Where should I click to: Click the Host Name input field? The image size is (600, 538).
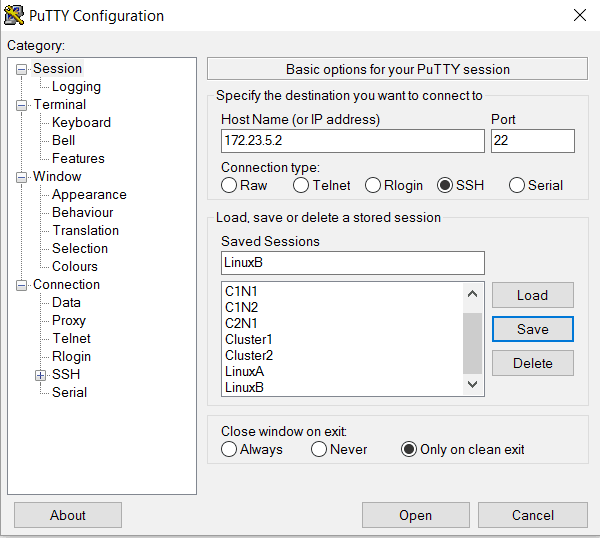click(x=352, y=141)
